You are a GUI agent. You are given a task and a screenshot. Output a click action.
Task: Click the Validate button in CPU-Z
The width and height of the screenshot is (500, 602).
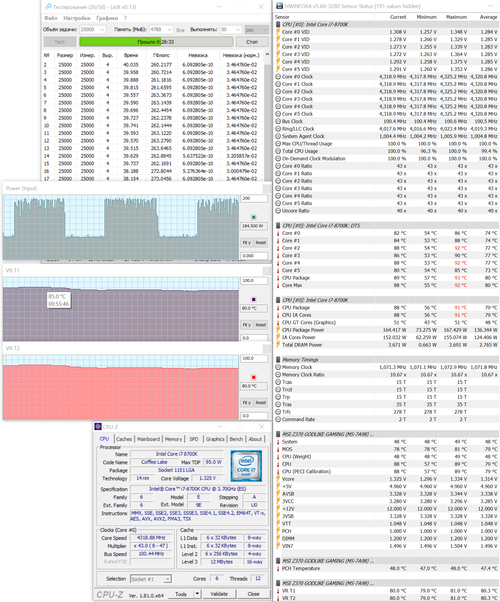pos(219,594)
